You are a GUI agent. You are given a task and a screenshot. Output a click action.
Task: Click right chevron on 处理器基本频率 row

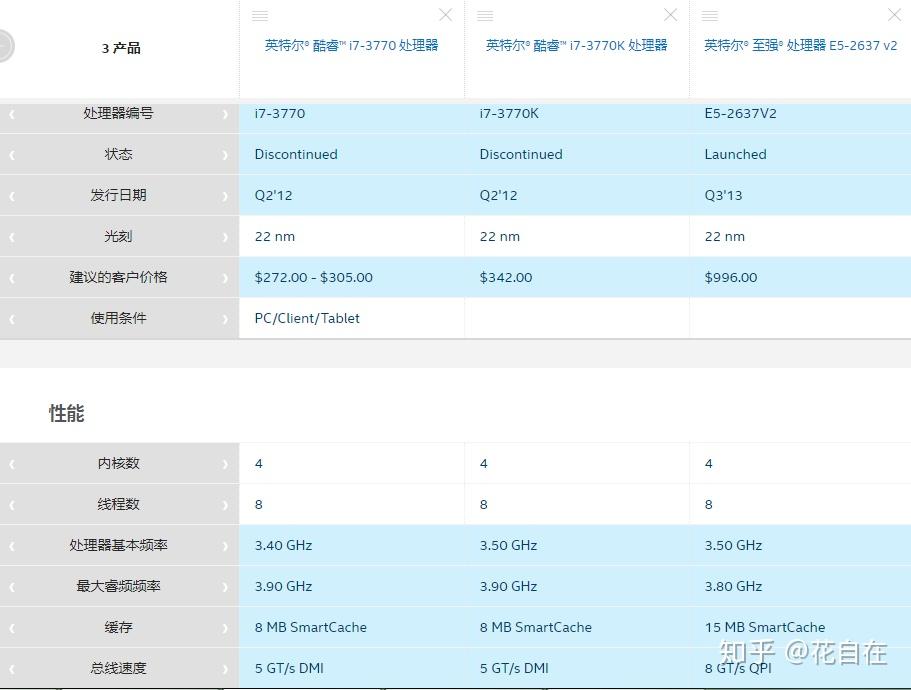(x=225, y=546)
